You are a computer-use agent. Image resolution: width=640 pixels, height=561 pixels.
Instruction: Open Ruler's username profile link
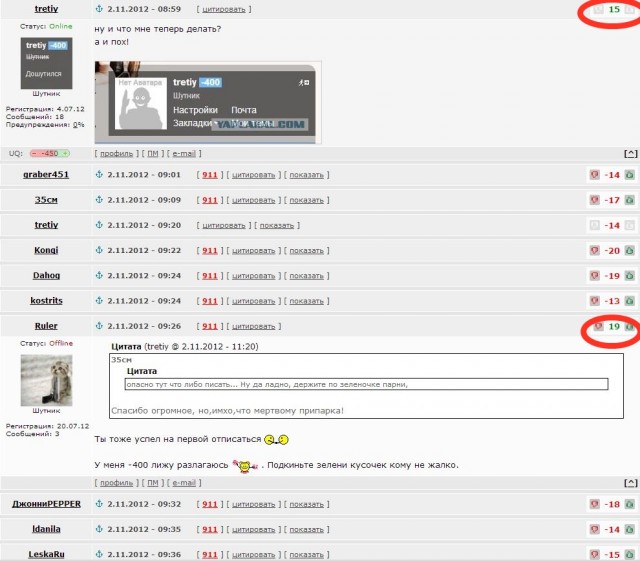[x=46, y=326]
